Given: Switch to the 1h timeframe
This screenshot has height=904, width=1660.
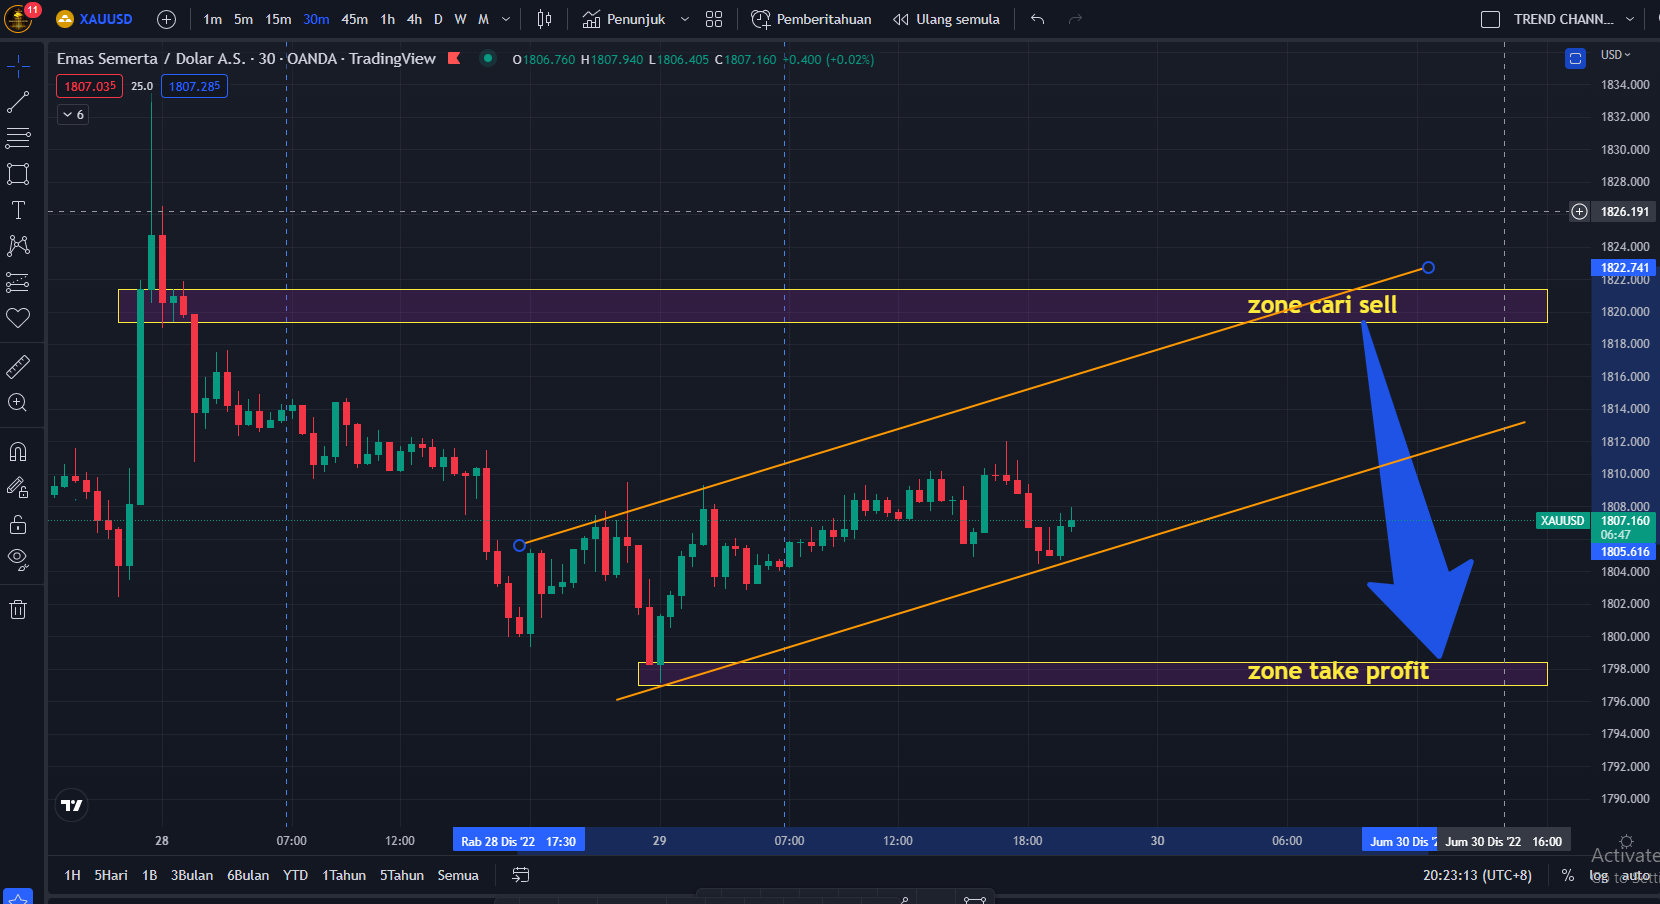Looking at the screenshot, I should [x=388, y=19].
